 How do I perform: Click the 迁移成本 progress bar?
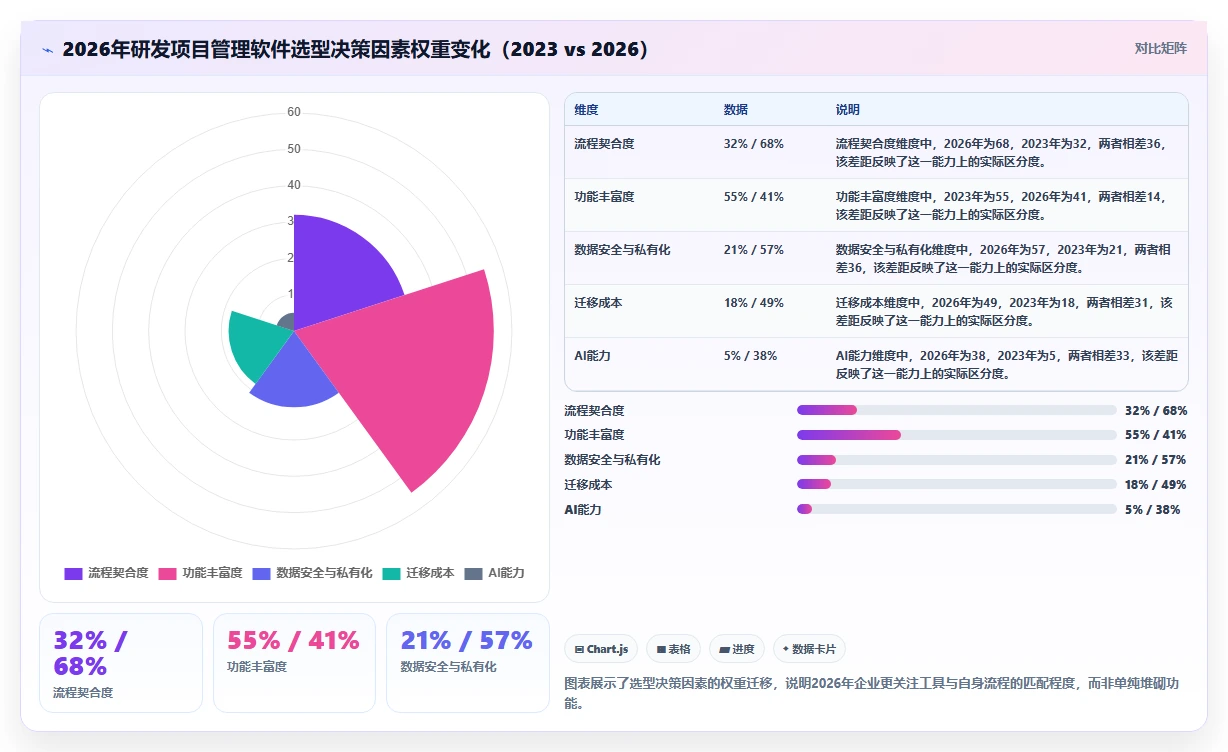click(956, 485)
